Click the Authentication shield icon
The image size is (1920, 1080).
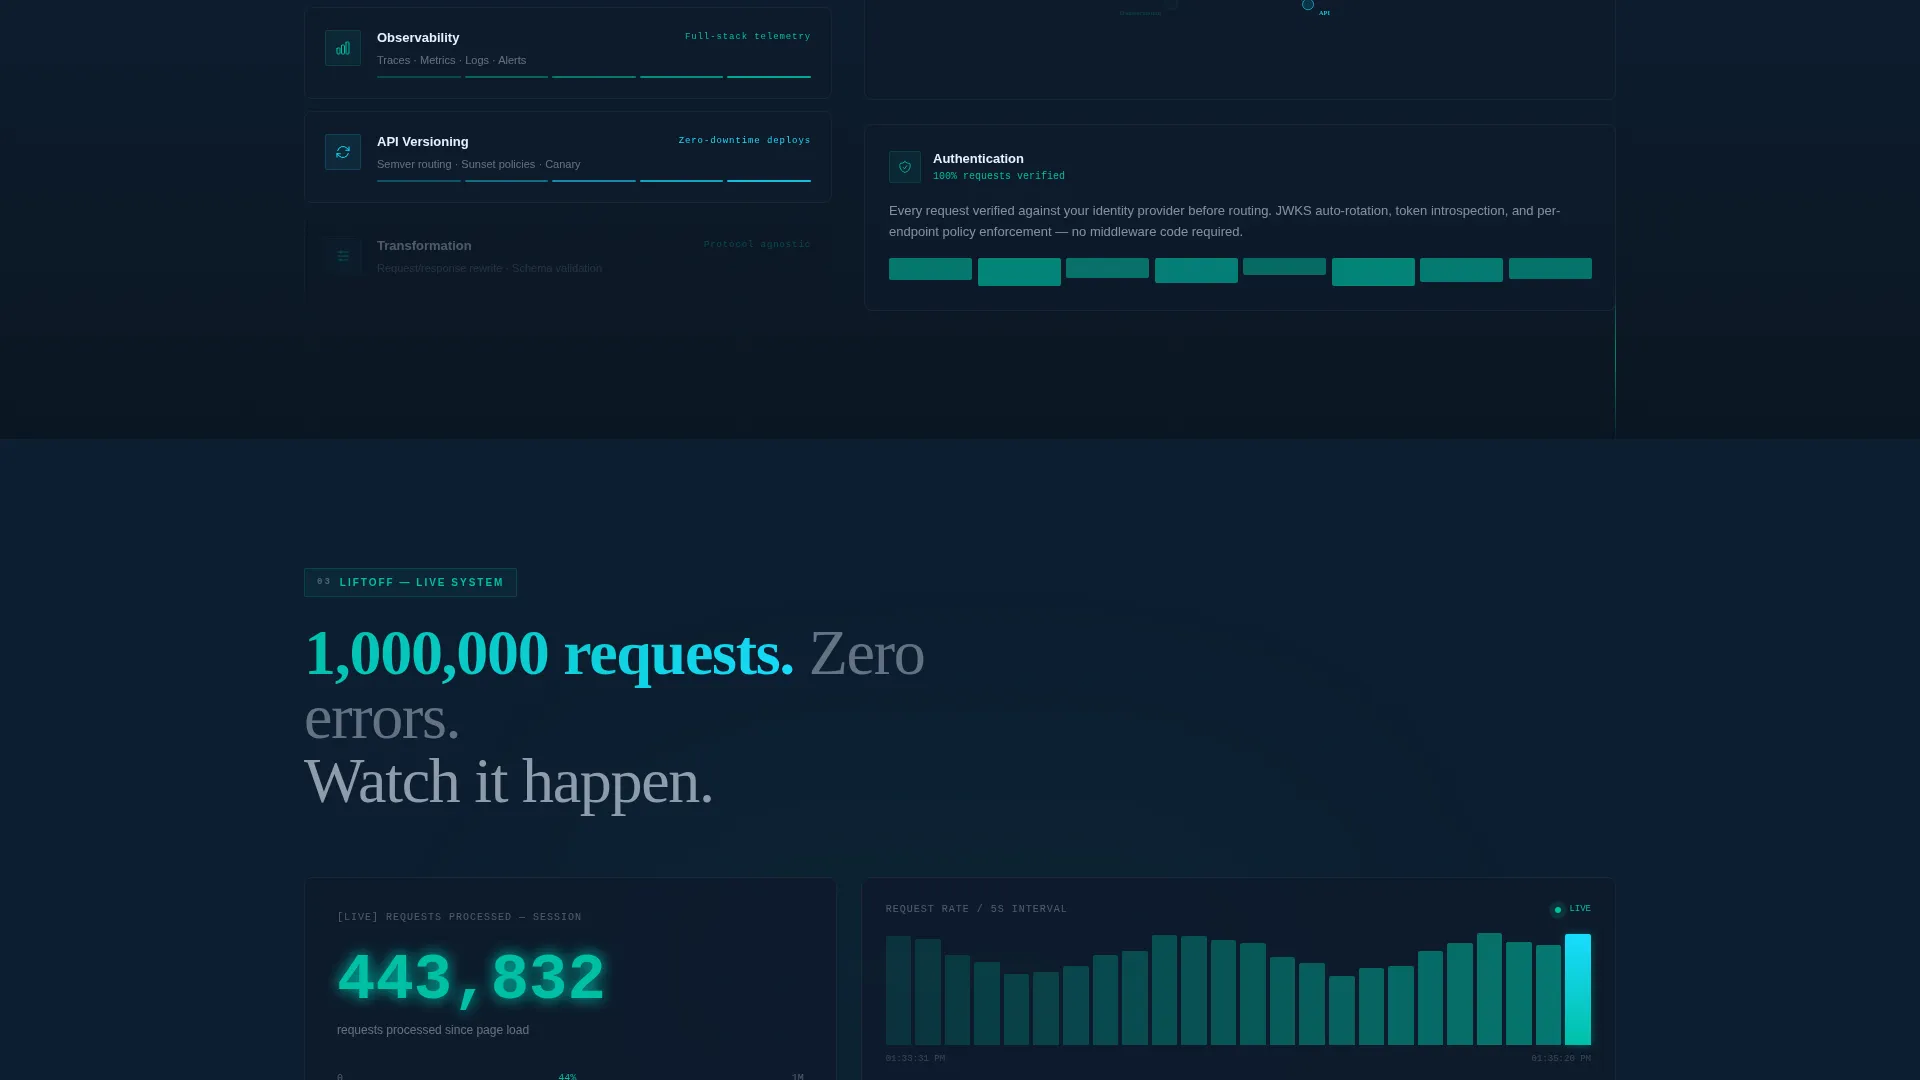(x=905, y=167)
